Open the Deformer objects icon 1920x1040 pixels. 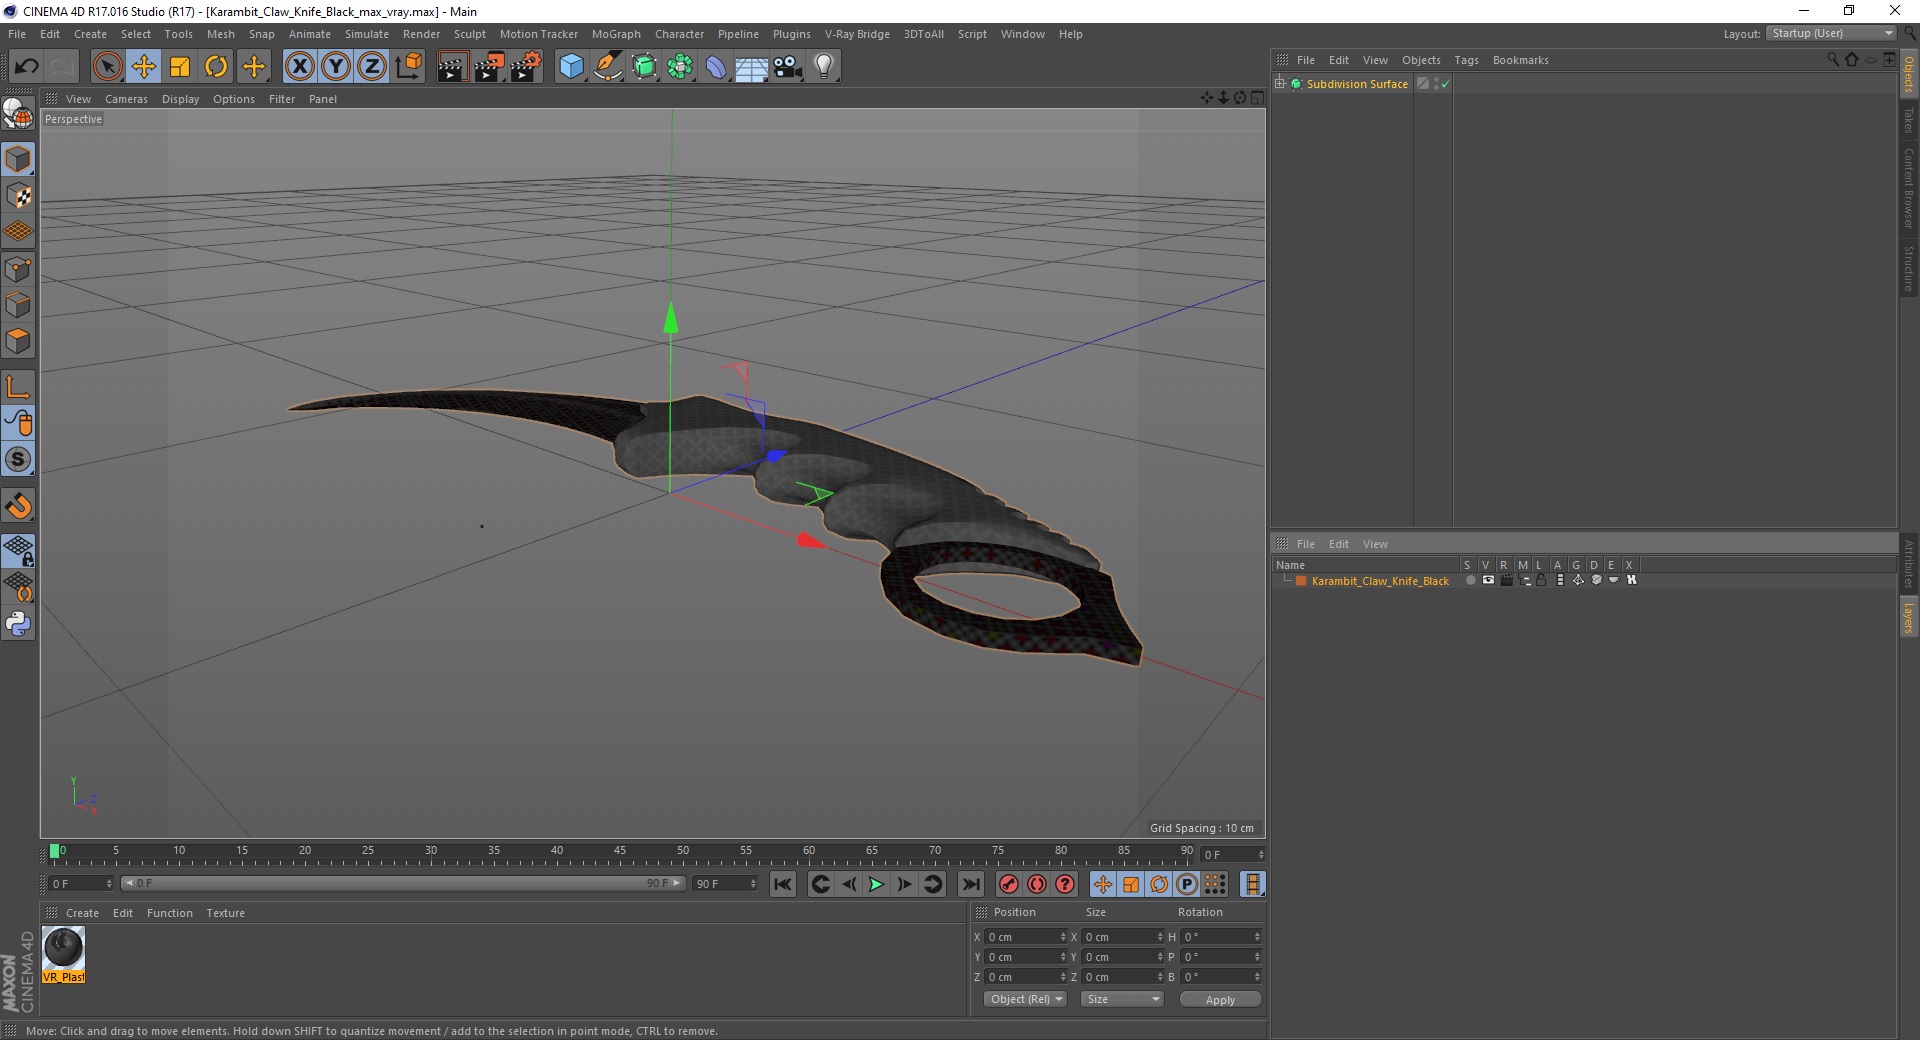pyautogui.click(x=716, y=67)
